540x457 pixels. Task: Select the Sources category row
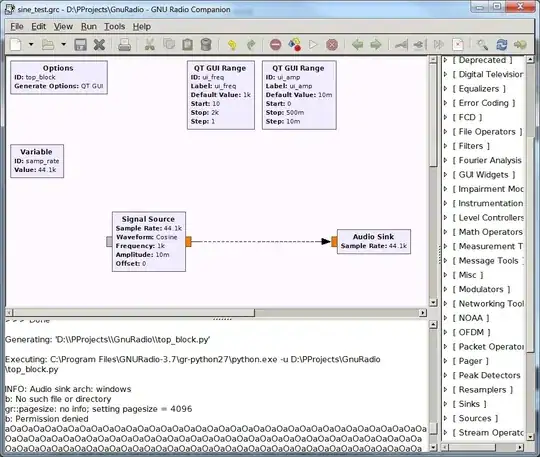483,418
